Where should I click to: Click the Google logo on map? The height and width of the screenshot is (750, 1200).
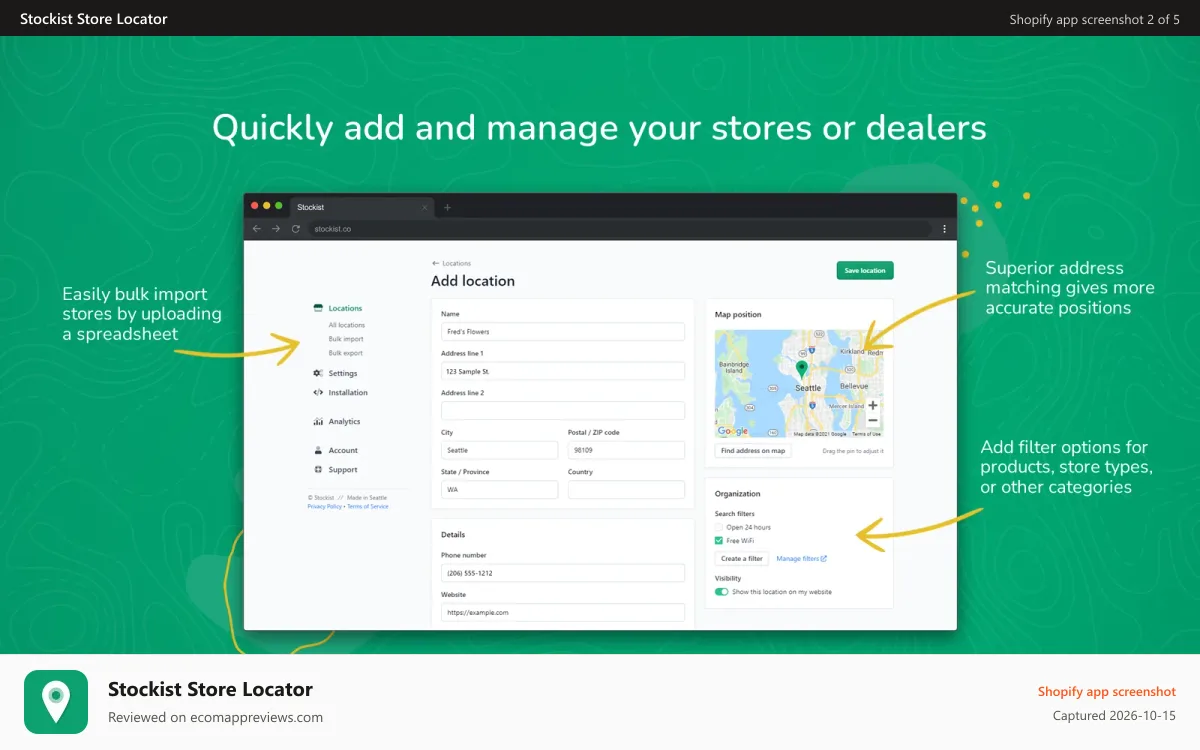tap(733, 432)
